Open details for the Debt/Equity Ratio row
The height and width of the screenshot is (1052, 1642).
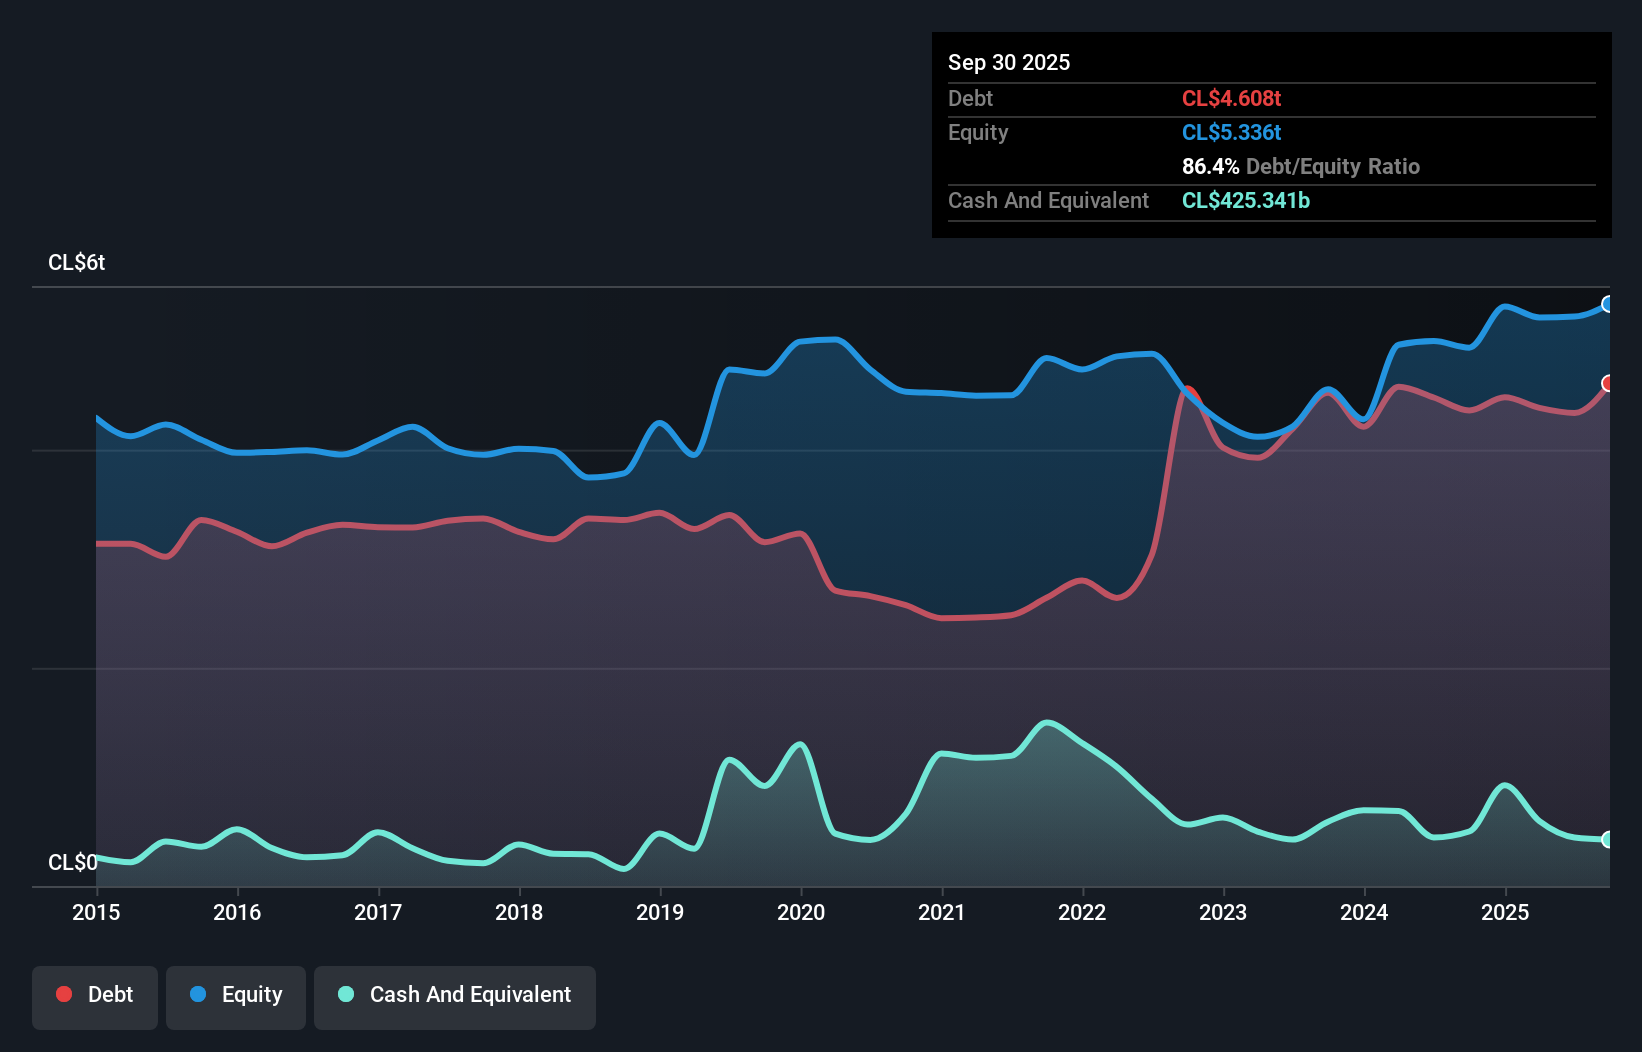[x=1301, y=166]
